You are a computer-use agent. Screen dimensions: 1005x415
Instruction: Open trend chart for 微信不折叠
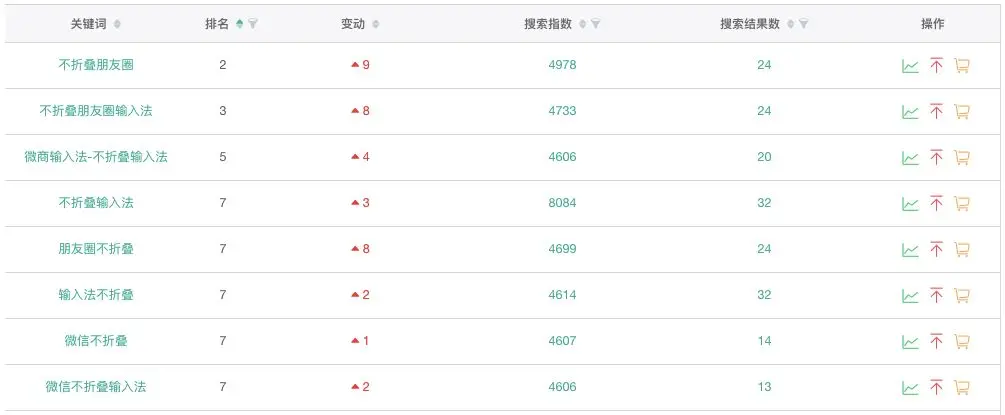click(x=910, y=342)
